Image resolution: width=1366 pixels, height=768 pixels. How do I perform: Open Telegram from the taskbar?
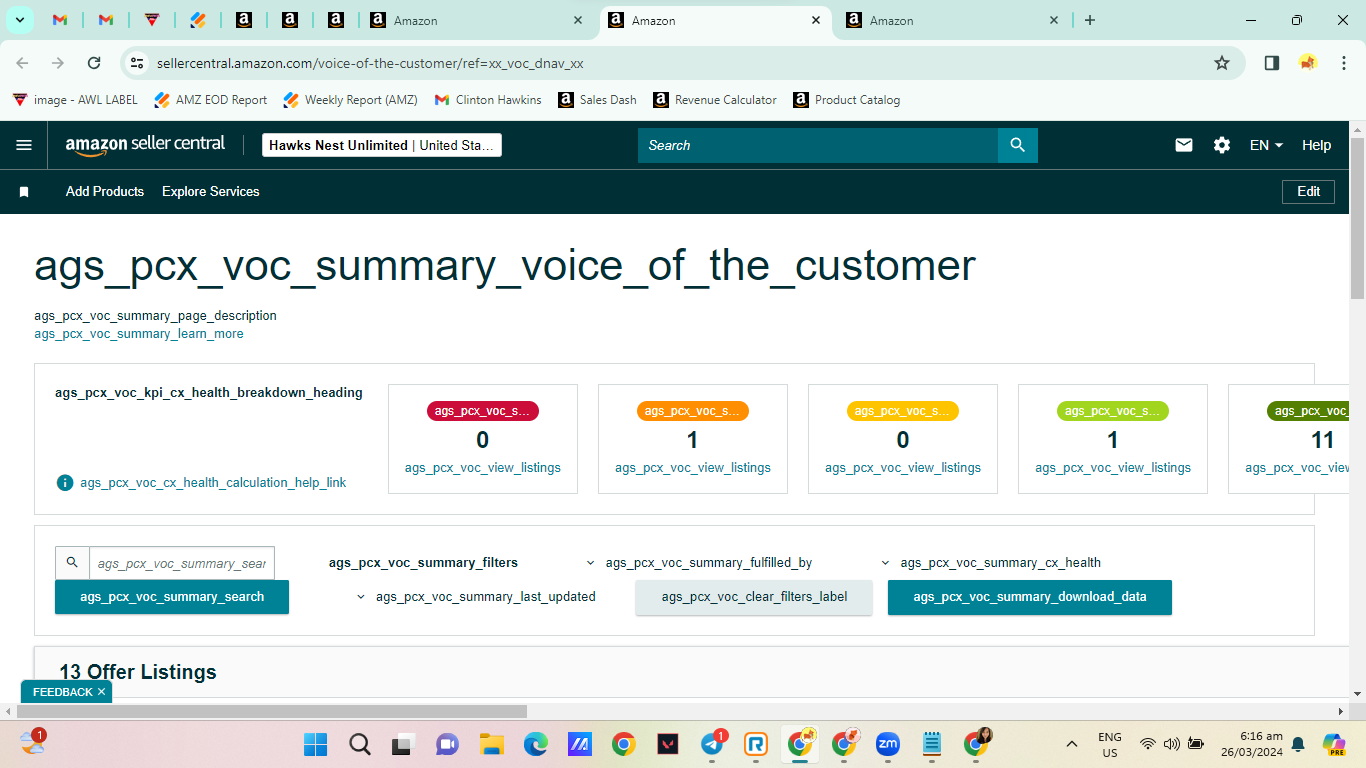pos(713,744)
